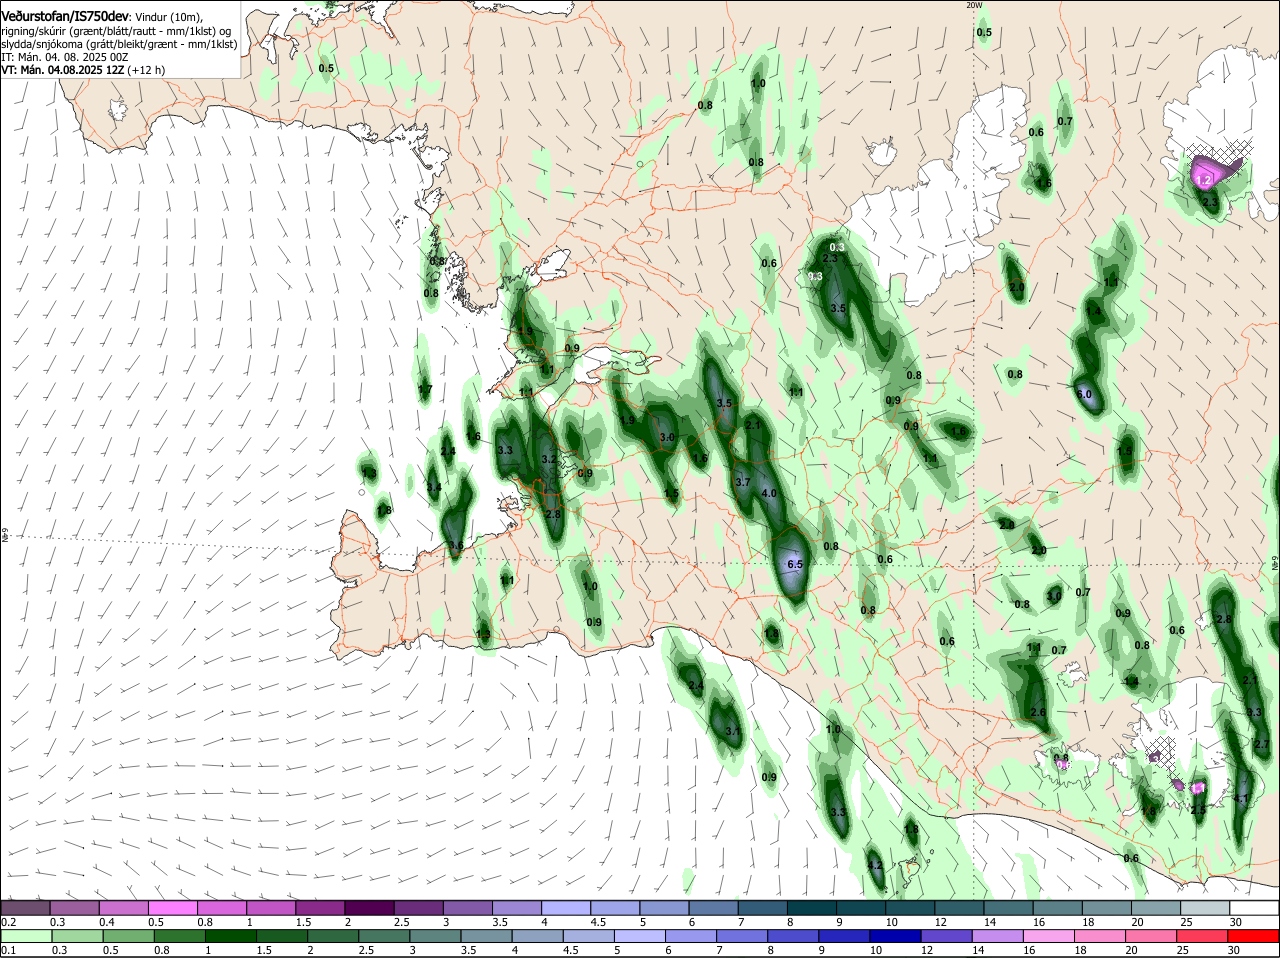Click the 3.2 rainfall value label
This screenshot has height=958, width=1280.
[548, 459]
